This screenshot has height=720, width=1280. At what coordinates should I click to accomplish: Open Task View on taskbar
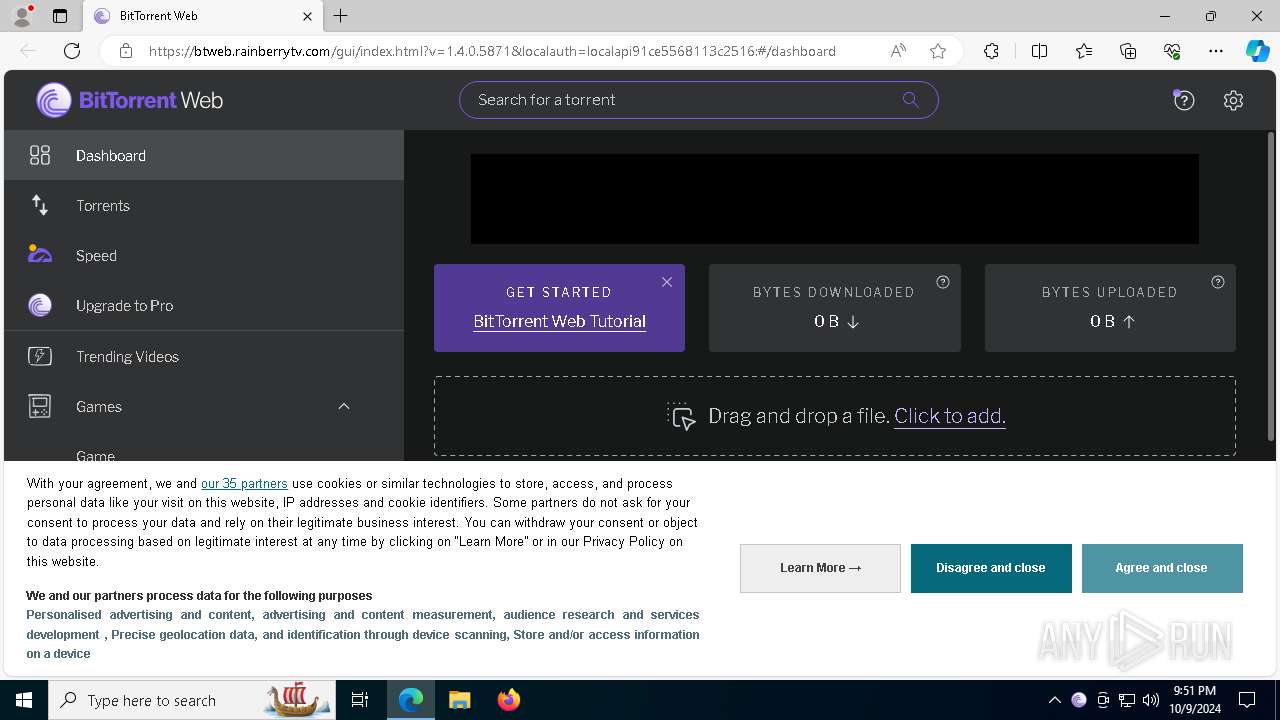(360, 700)
